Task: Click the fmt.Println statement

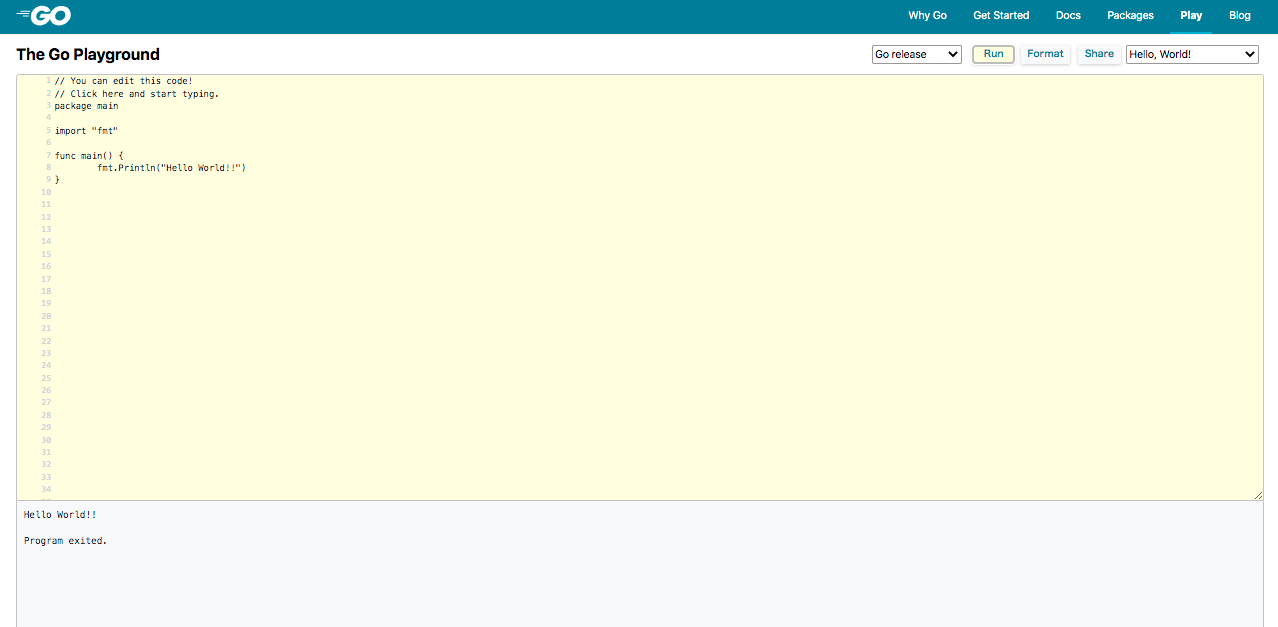Action: point(170,167)
